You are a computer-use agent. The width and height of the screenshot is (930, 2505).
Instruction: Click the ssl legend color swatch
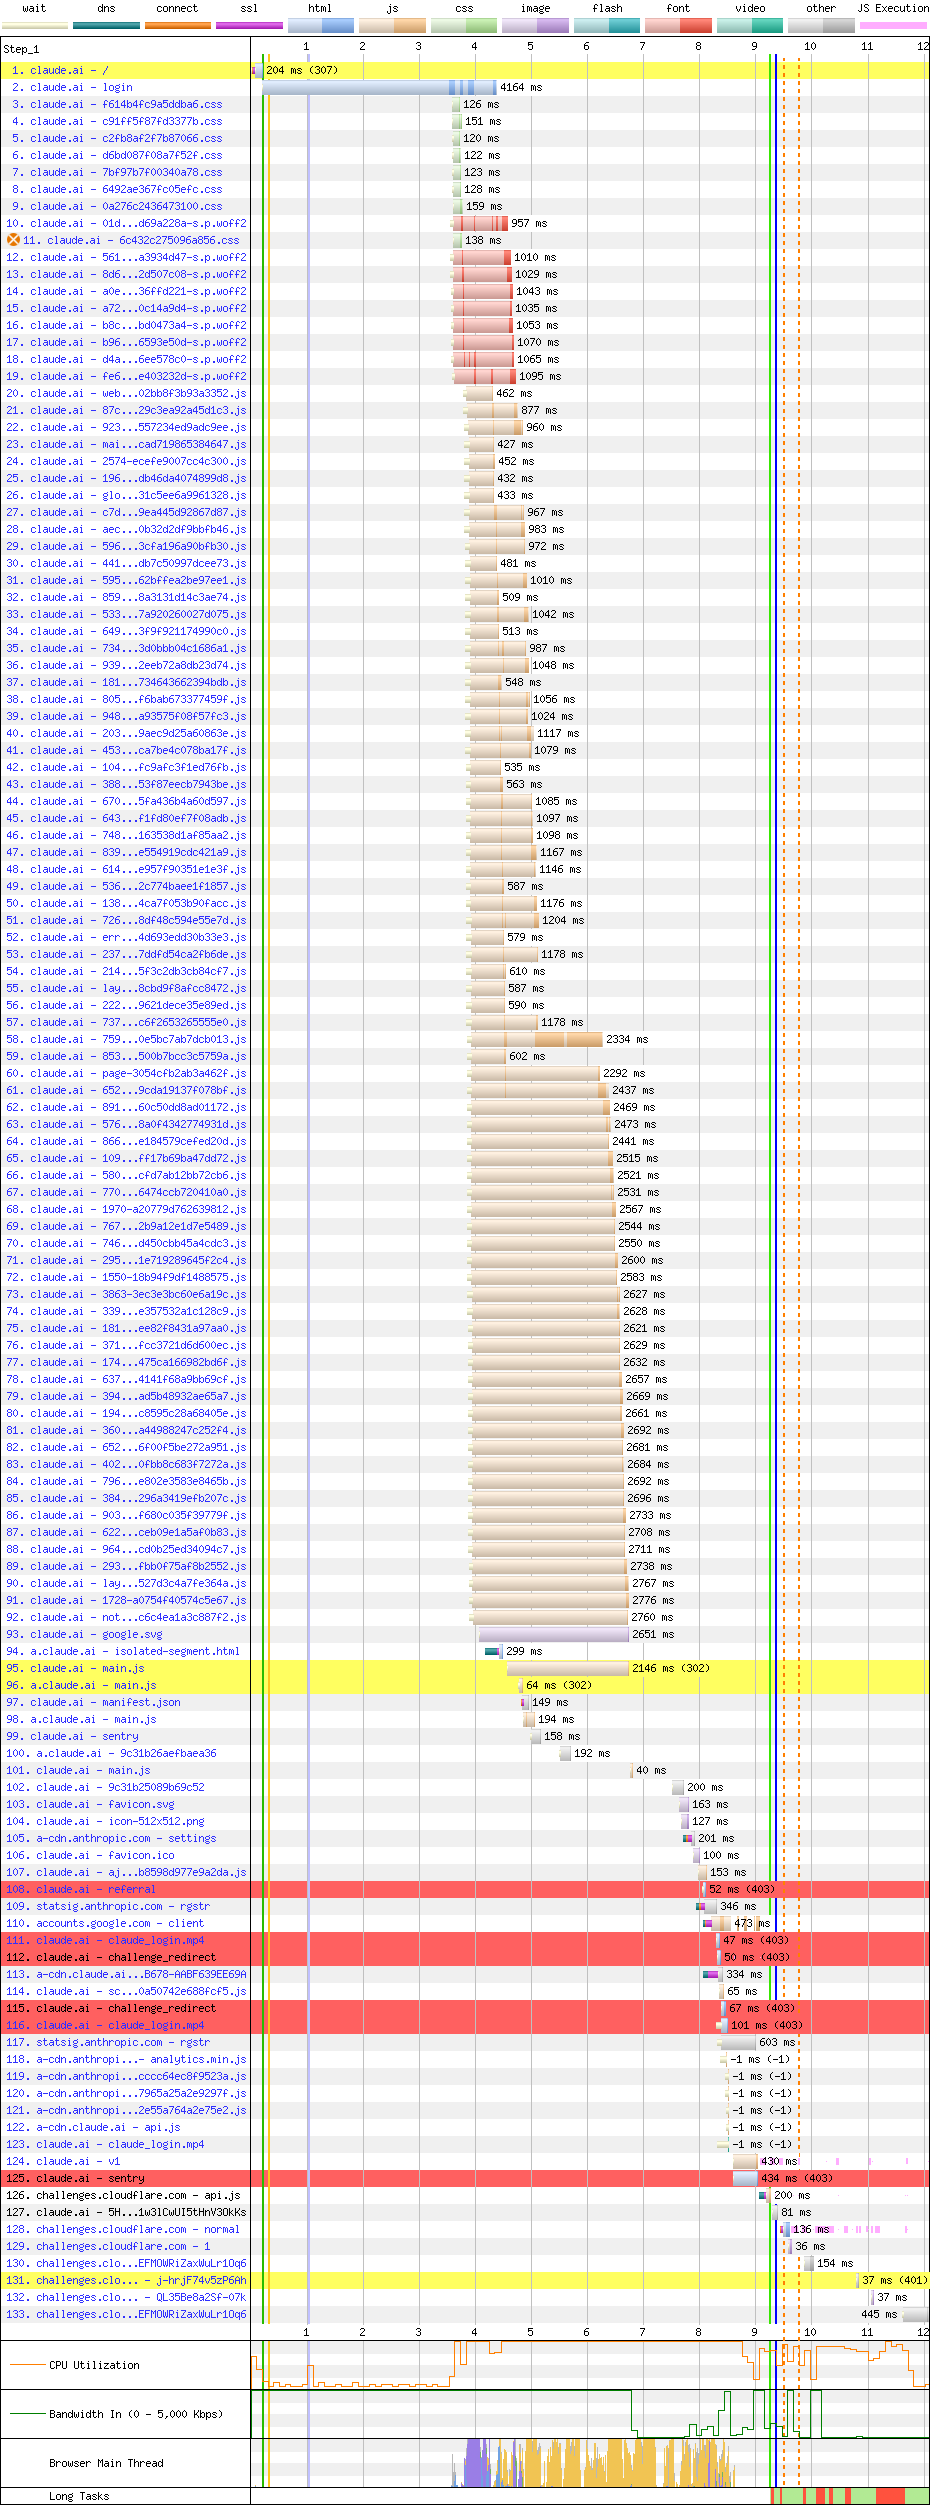point(249,25)
